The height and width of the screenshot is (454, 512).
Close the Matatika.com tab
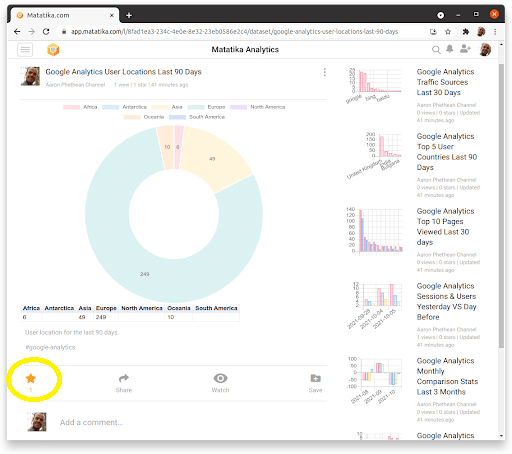(x=112, y=15)
